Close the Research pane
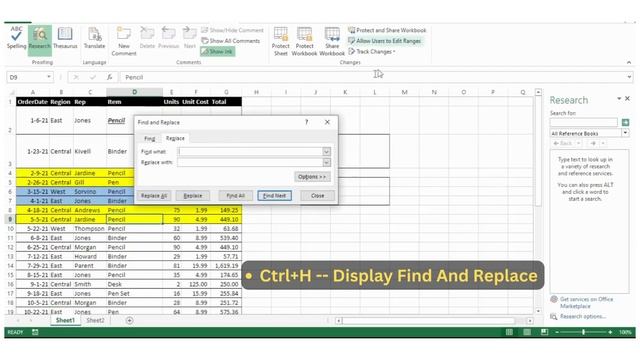Viewport: 640px width, 360px height. click(x=627, y=99)
